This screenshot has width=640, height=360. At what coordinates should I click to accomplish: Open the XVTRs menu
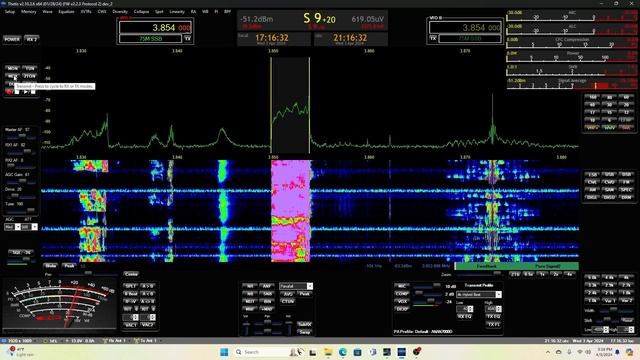tap(86, 11)
